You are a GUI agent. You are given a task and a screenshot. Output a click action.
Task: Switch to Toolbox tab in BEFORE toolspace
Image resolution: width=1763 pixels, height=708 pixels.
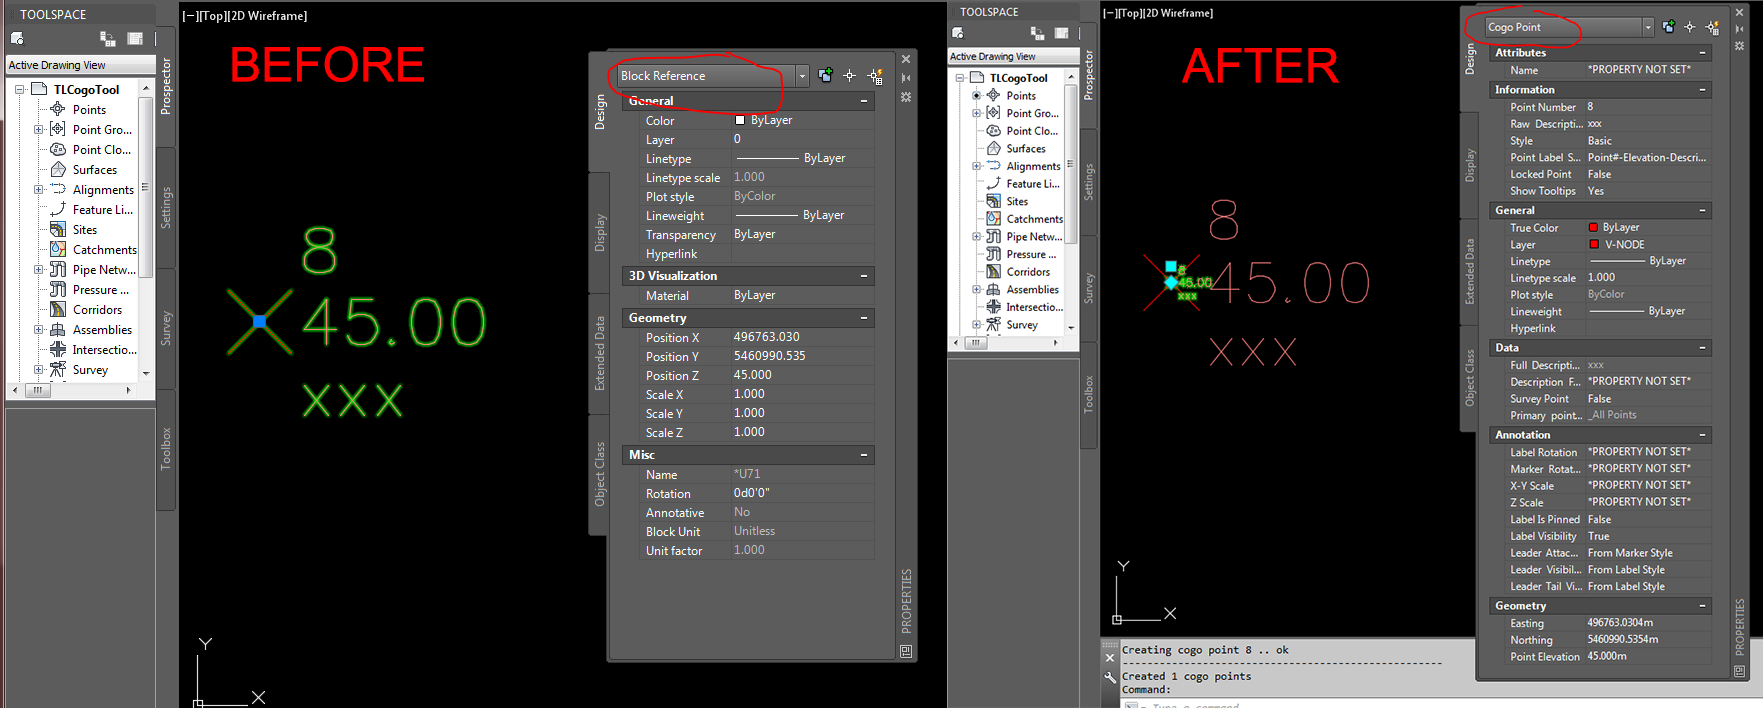point(166,449)
